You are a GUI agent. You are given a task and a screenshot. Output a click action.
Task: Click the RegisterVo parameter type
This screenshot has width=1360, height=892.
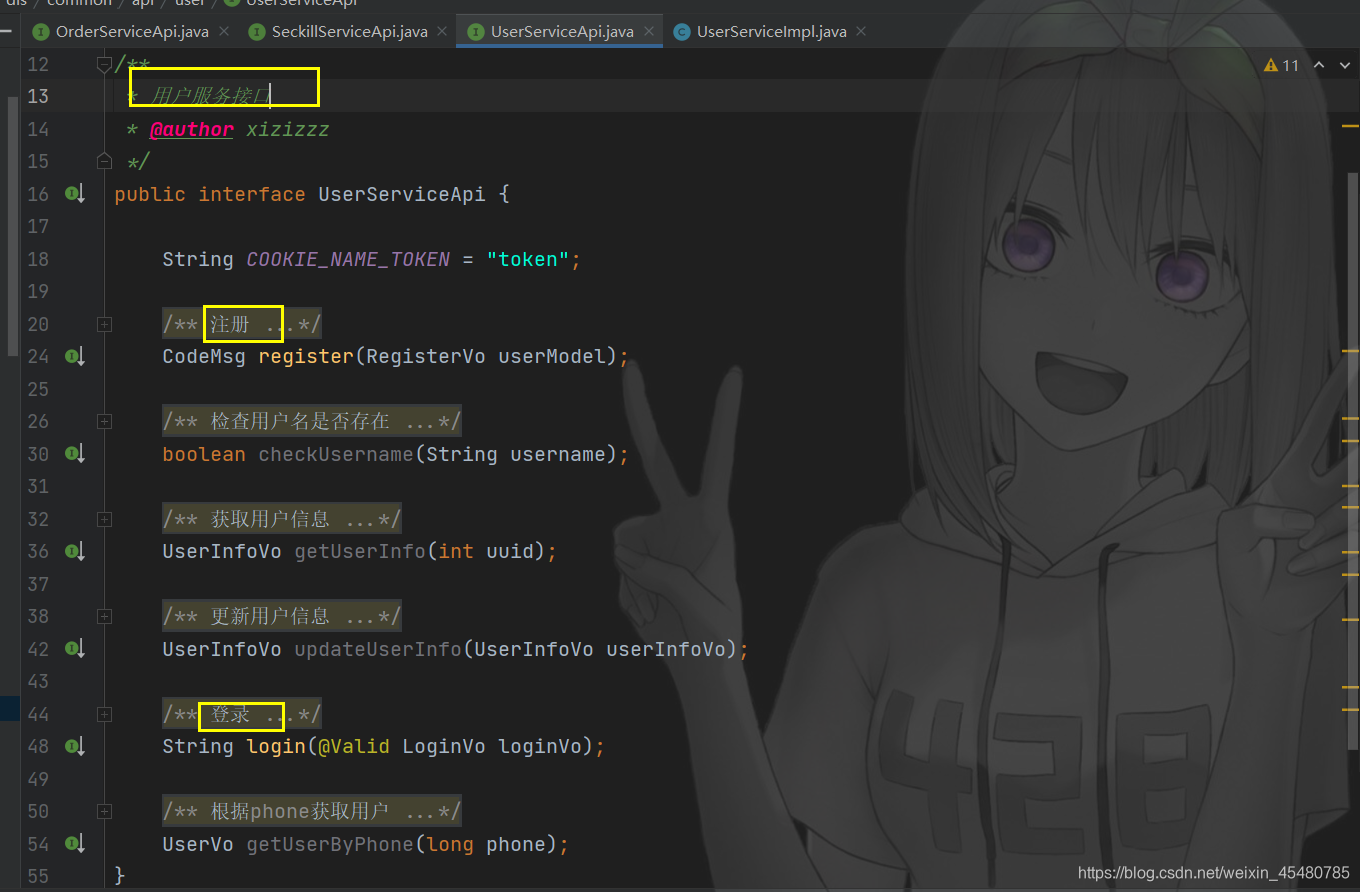(x=426, y=356)
